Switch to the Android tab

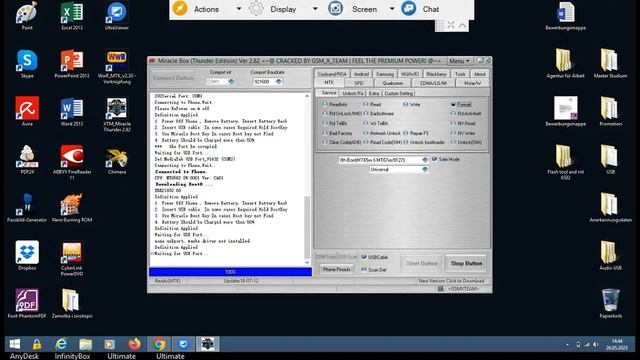click(x=361, y=74)
